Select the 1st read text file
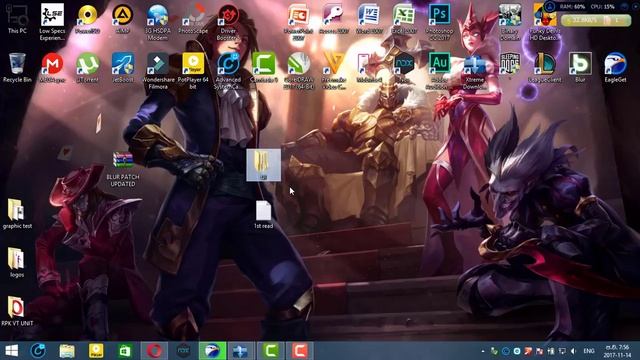Viewport: 640px width, 360px height. tap(263, 215)
